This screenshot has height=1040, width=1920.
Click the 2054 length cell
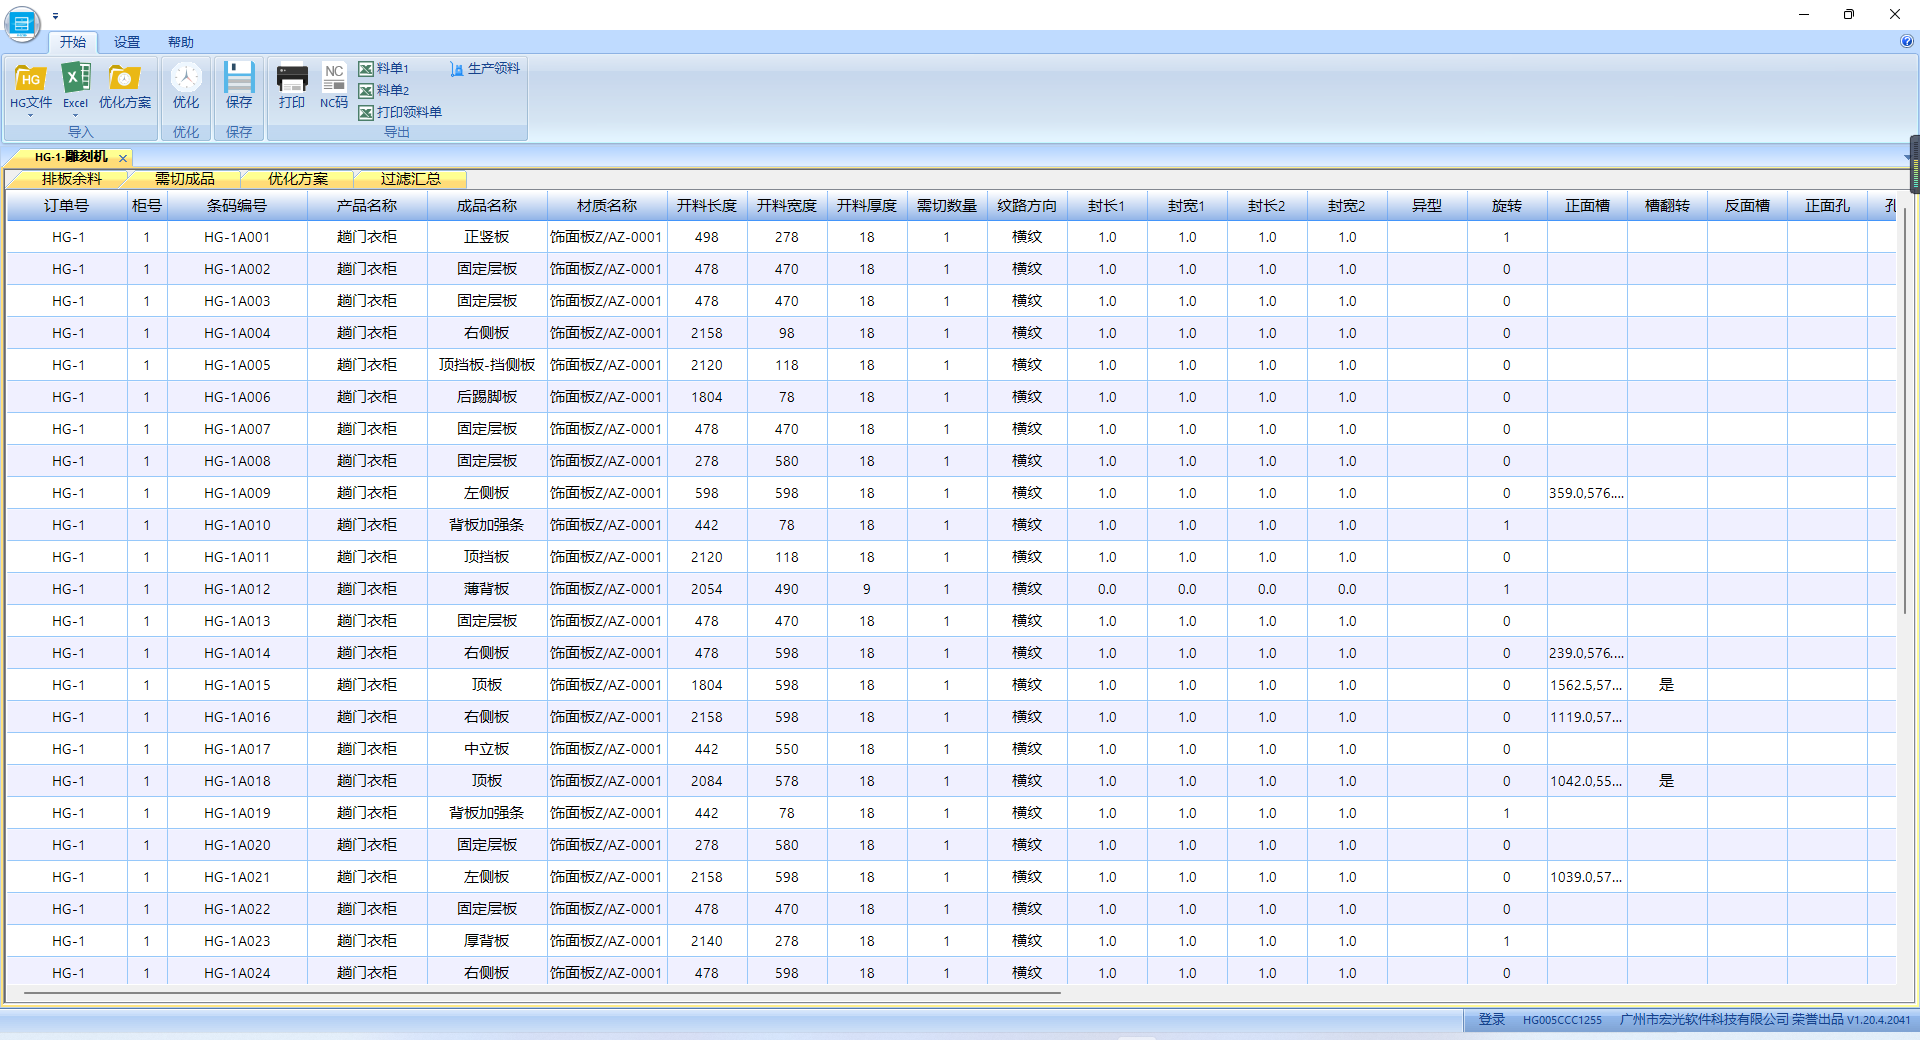pyautogui.click(x=707, y=589)
